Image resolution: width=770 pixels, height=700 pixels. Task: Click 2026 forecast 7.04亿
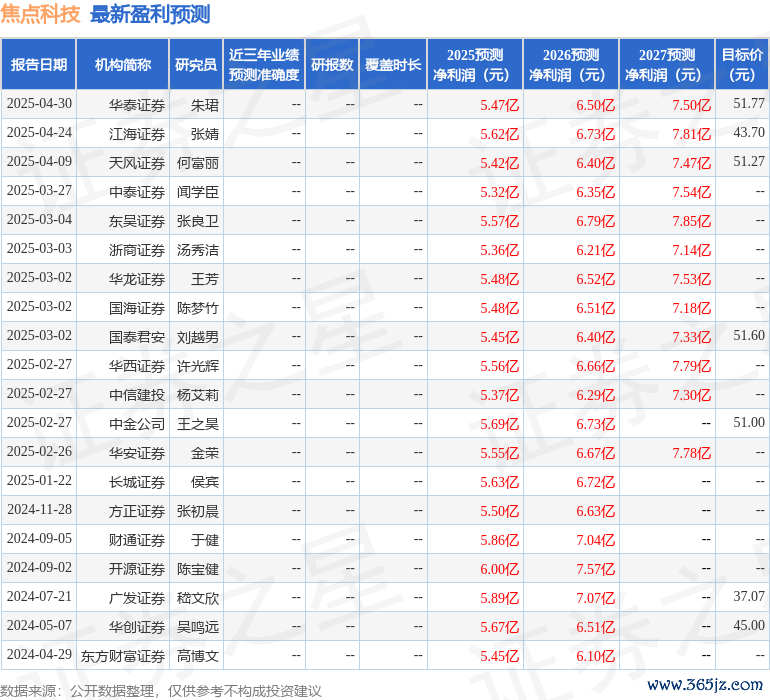595,540
